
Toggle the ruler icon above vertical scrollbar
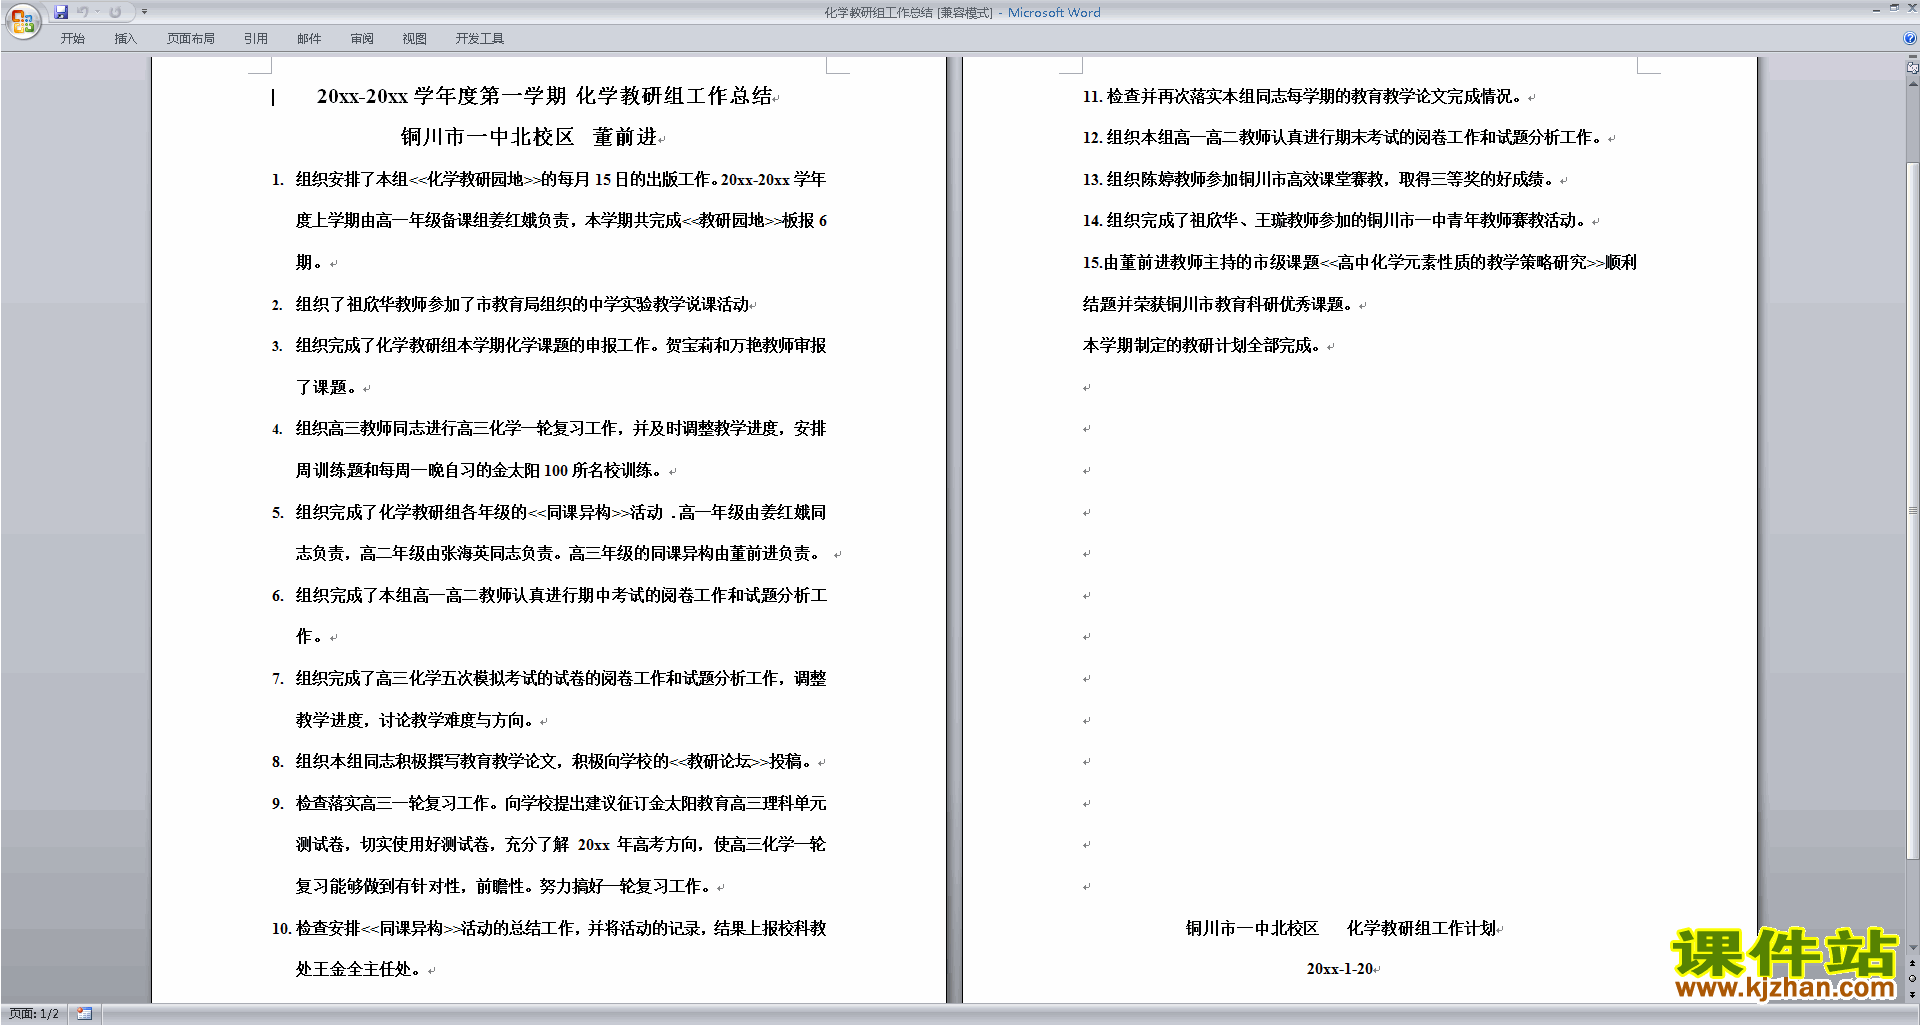click(1912, 68)
